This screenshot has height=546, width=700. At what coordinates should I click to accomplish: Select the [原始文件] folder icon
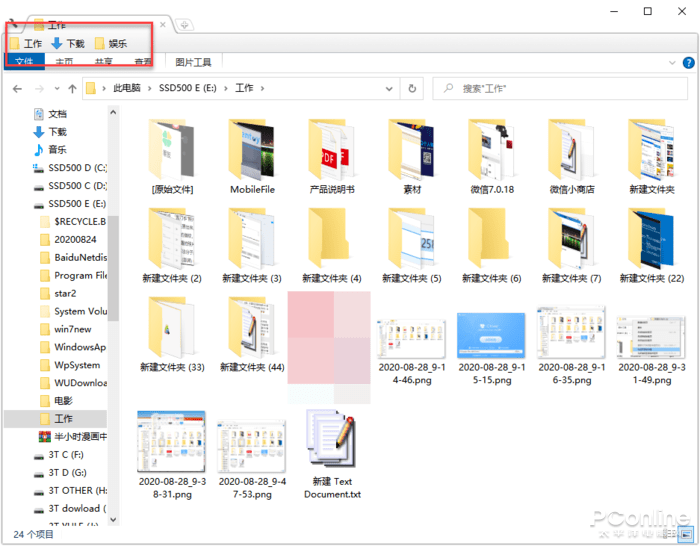(x=172, y=157)
